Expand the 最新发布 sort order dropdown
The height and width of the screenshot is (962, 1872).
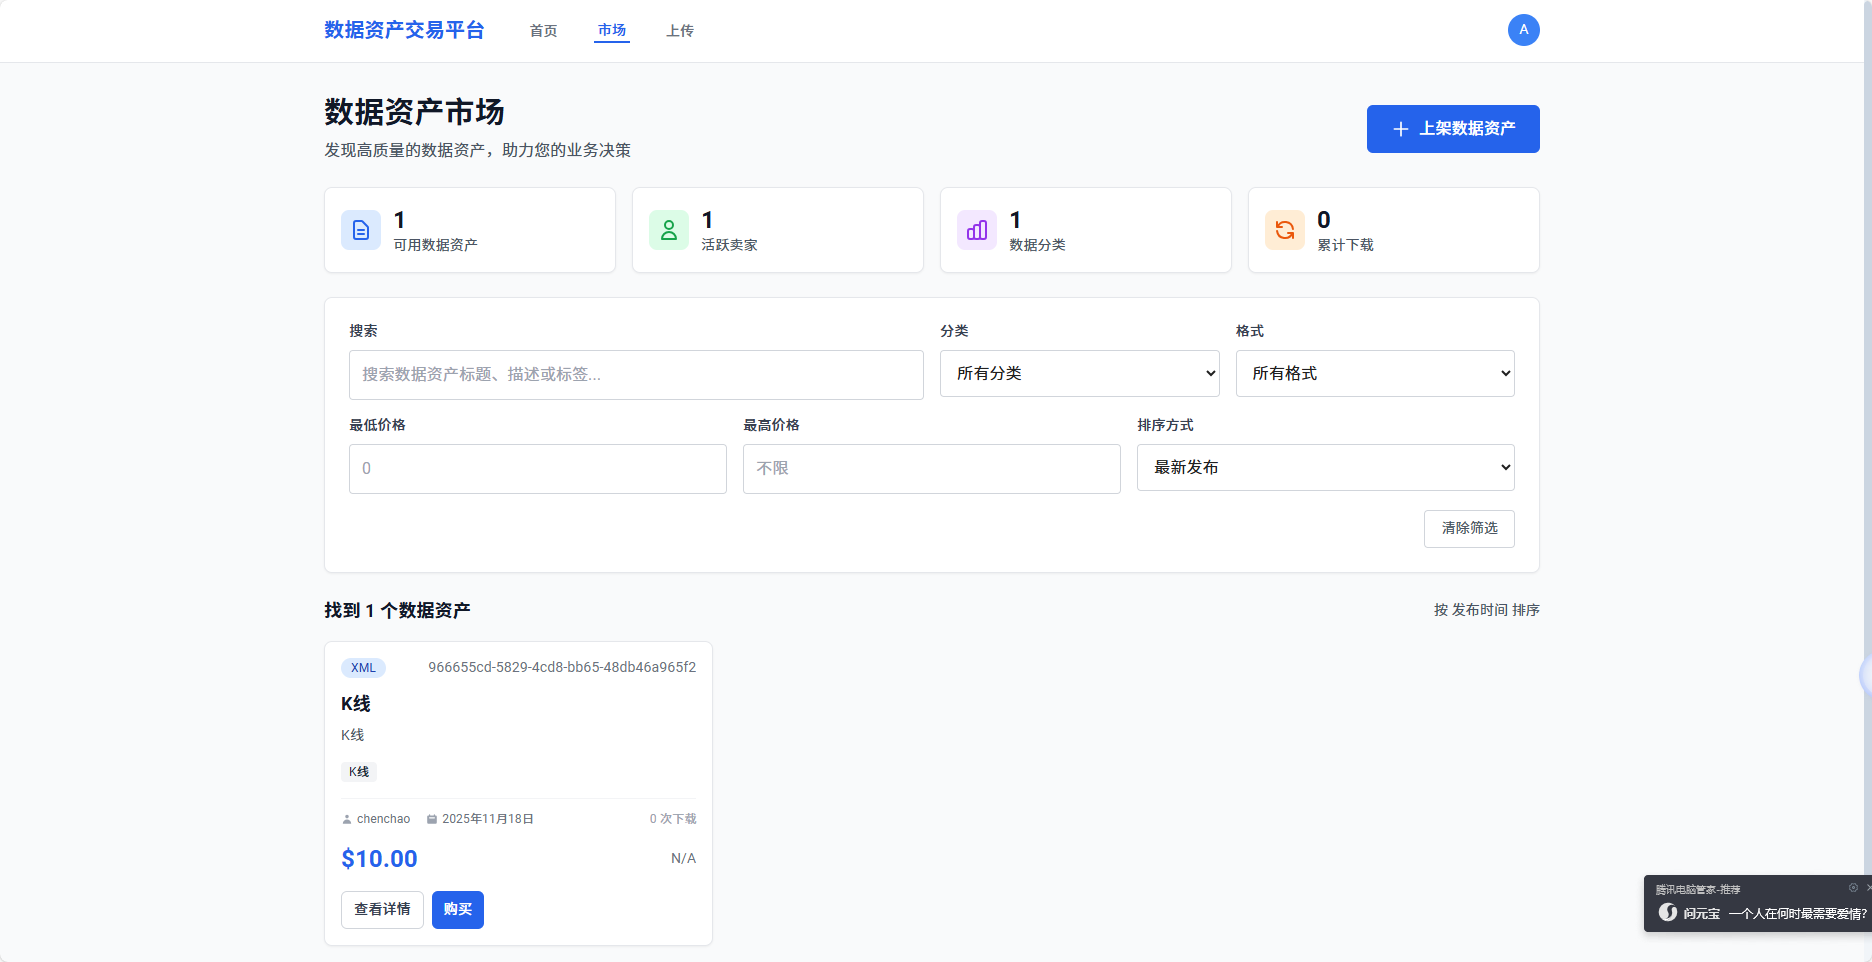click(1325, 467)
